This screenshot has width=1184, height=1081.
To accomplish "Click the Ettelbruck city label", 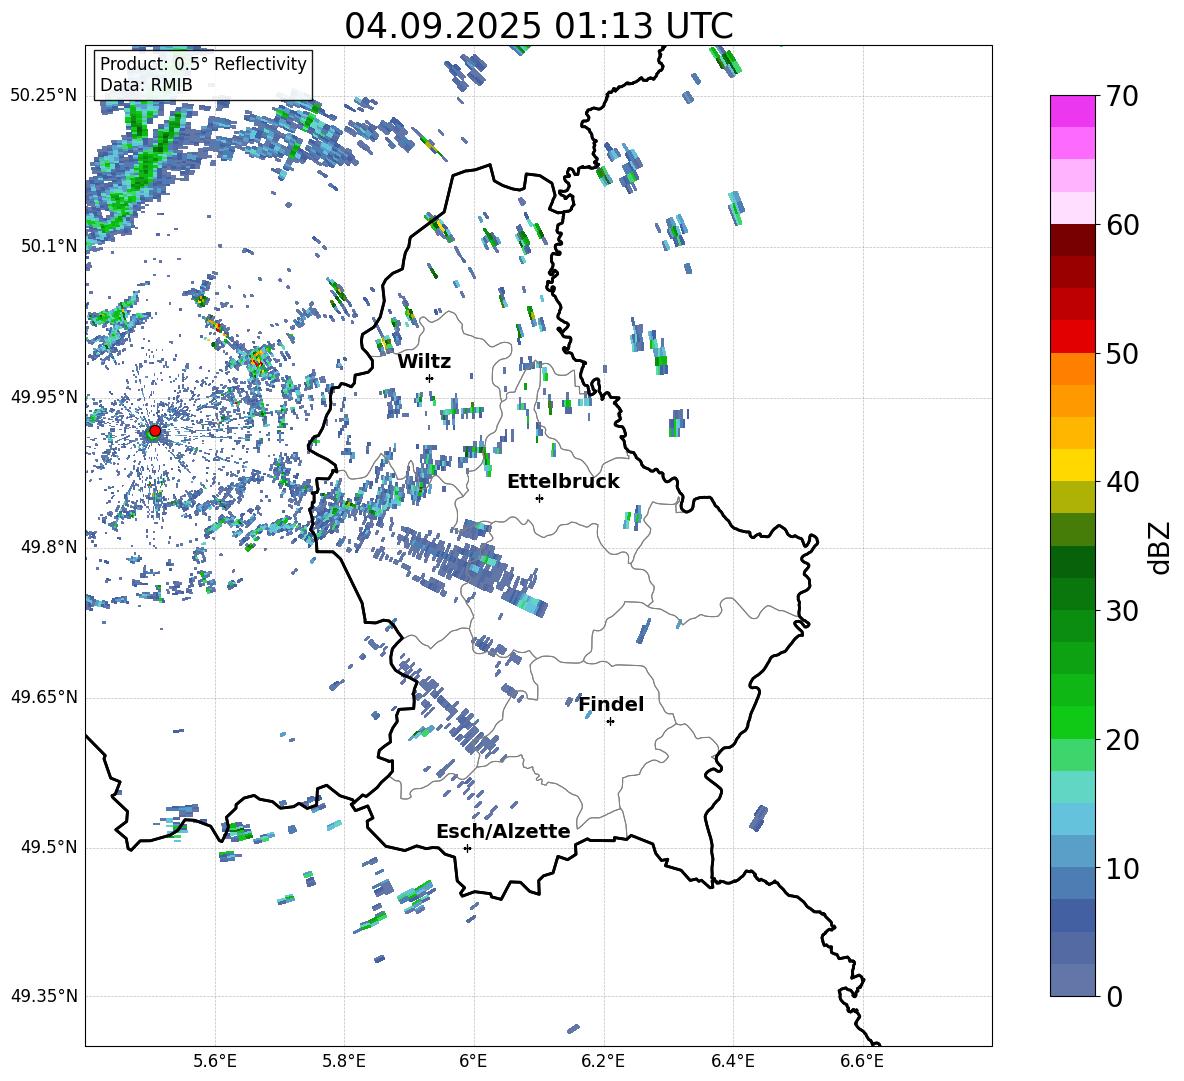I will tap(563, 482).
